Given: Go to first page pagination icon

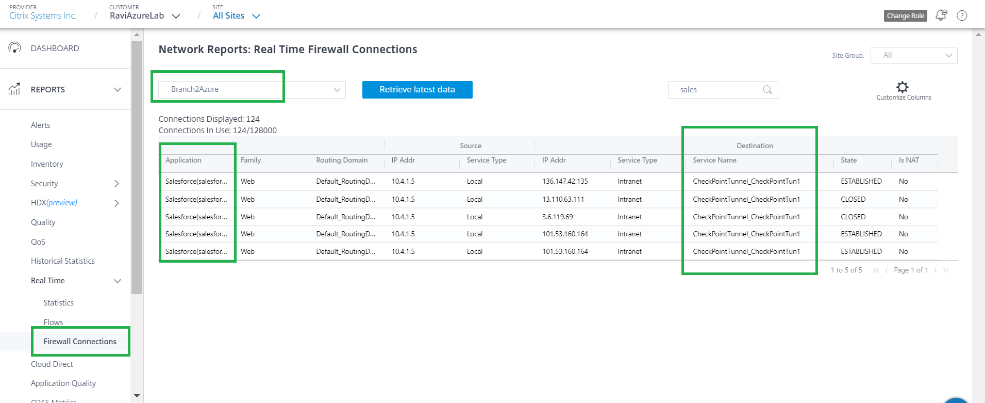Looking at the screenshot, I should [876, 270].
